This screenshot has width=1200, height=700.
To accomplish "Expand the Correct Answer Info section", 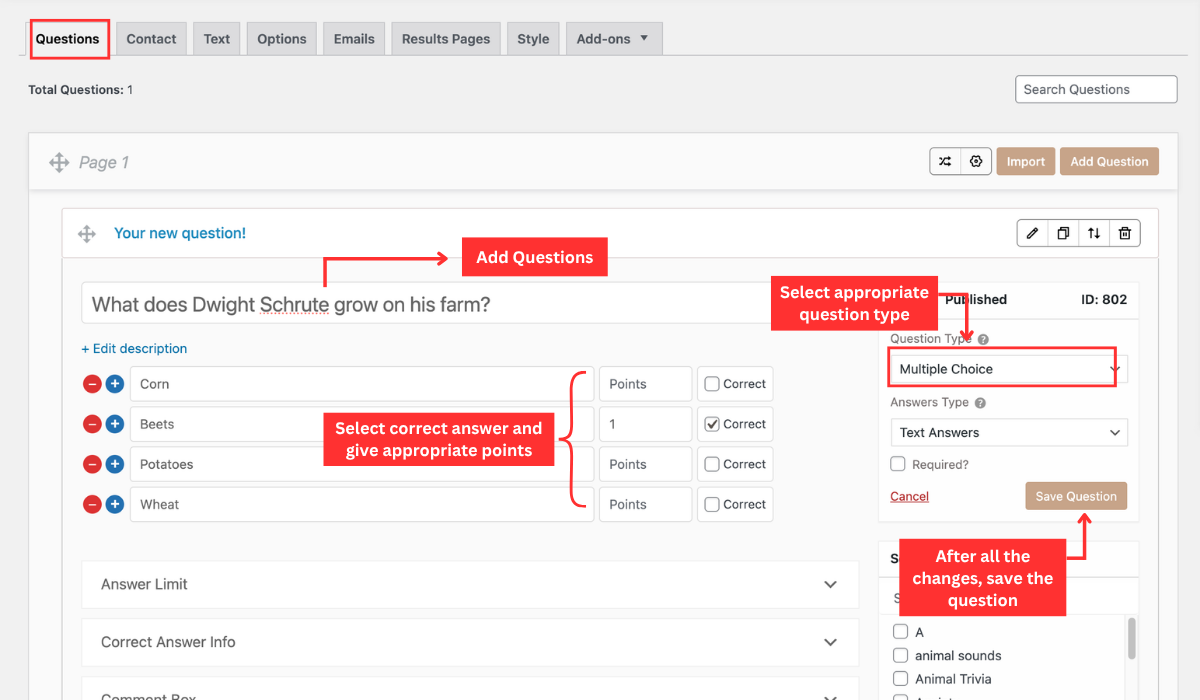I will coord(470,642).
